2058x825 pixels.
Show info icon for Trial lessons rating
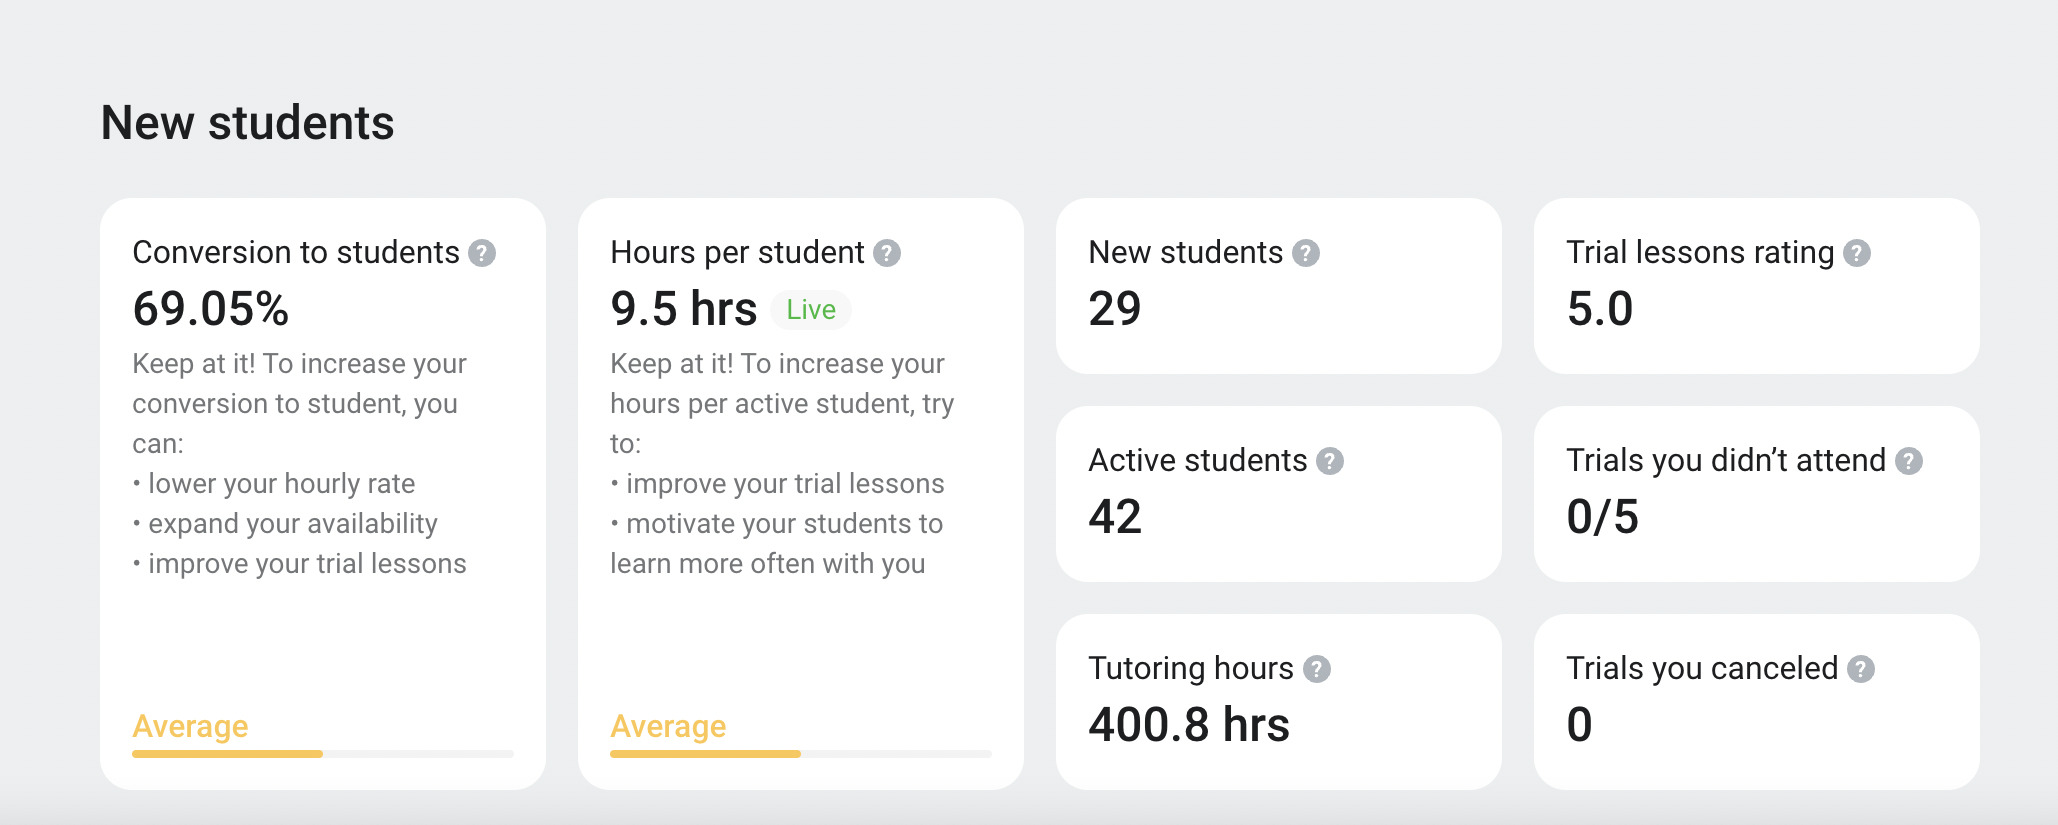(1857, 253)
